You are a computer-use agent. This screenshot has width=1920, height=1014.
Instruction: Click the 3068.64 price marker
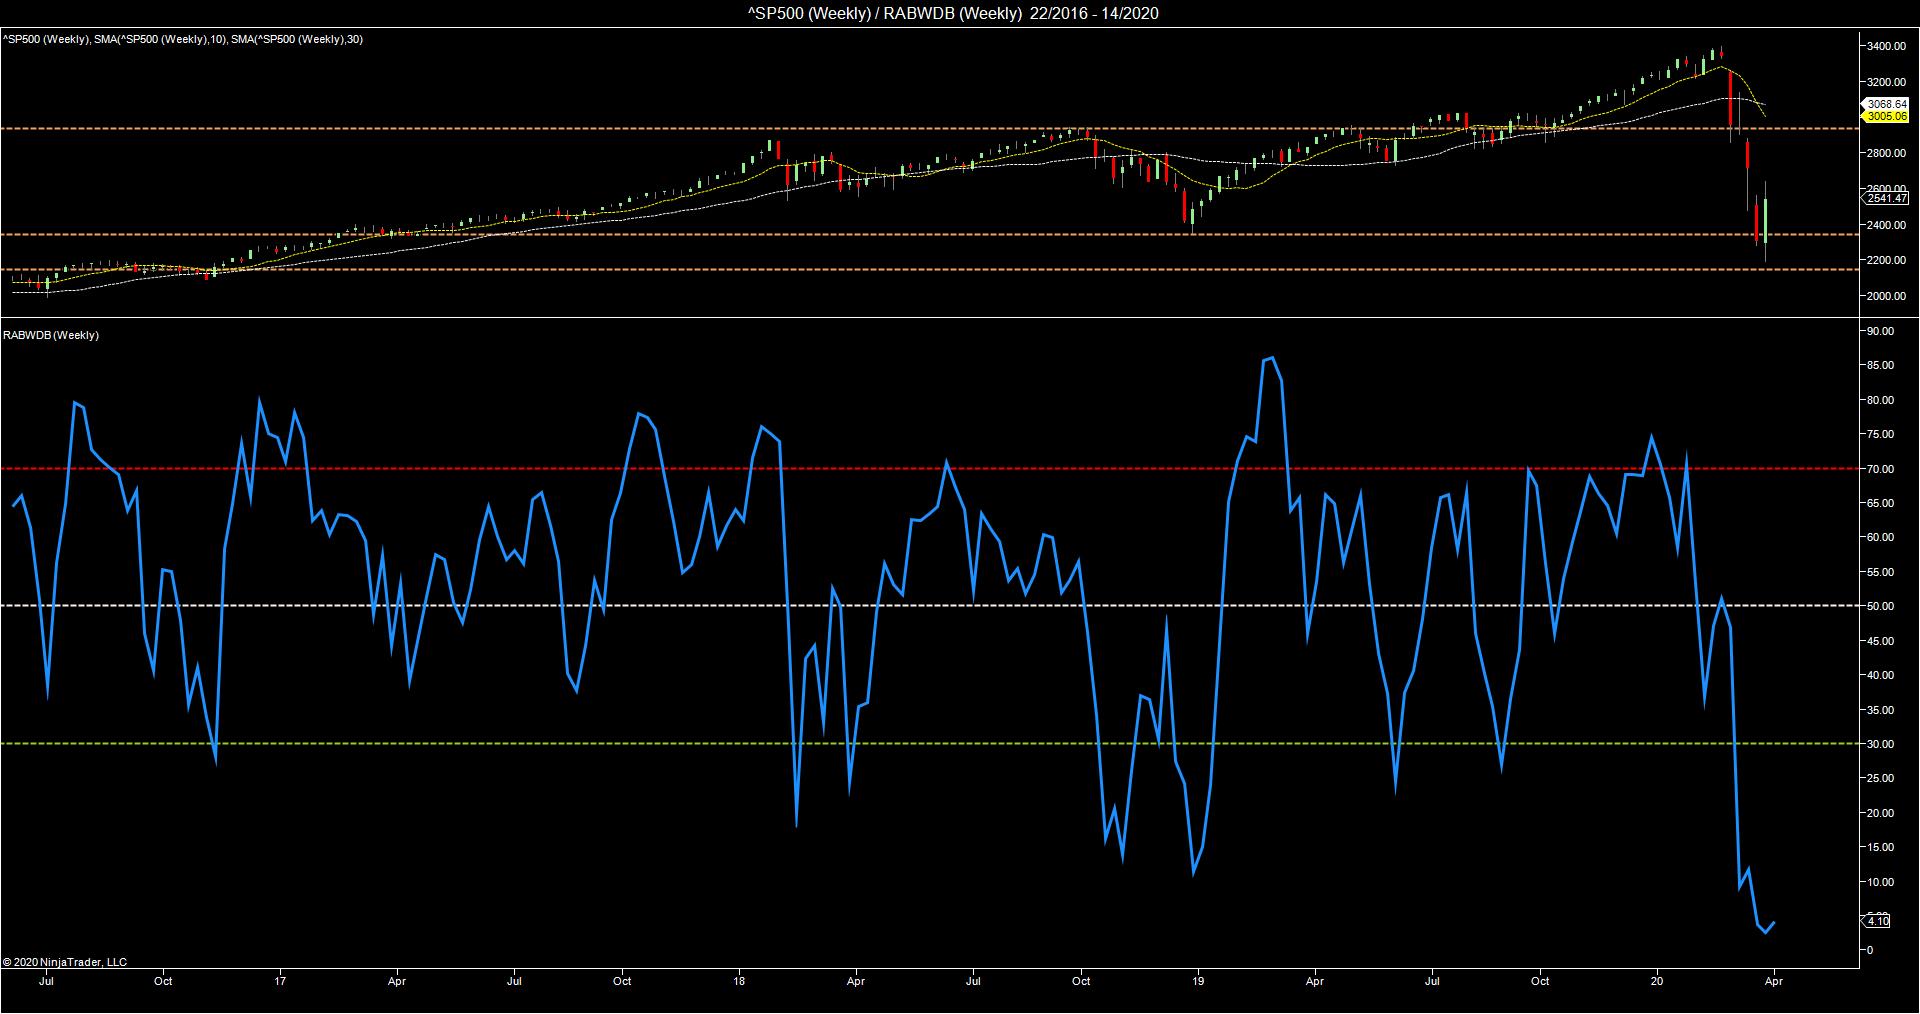click(x=1886, y=104)
